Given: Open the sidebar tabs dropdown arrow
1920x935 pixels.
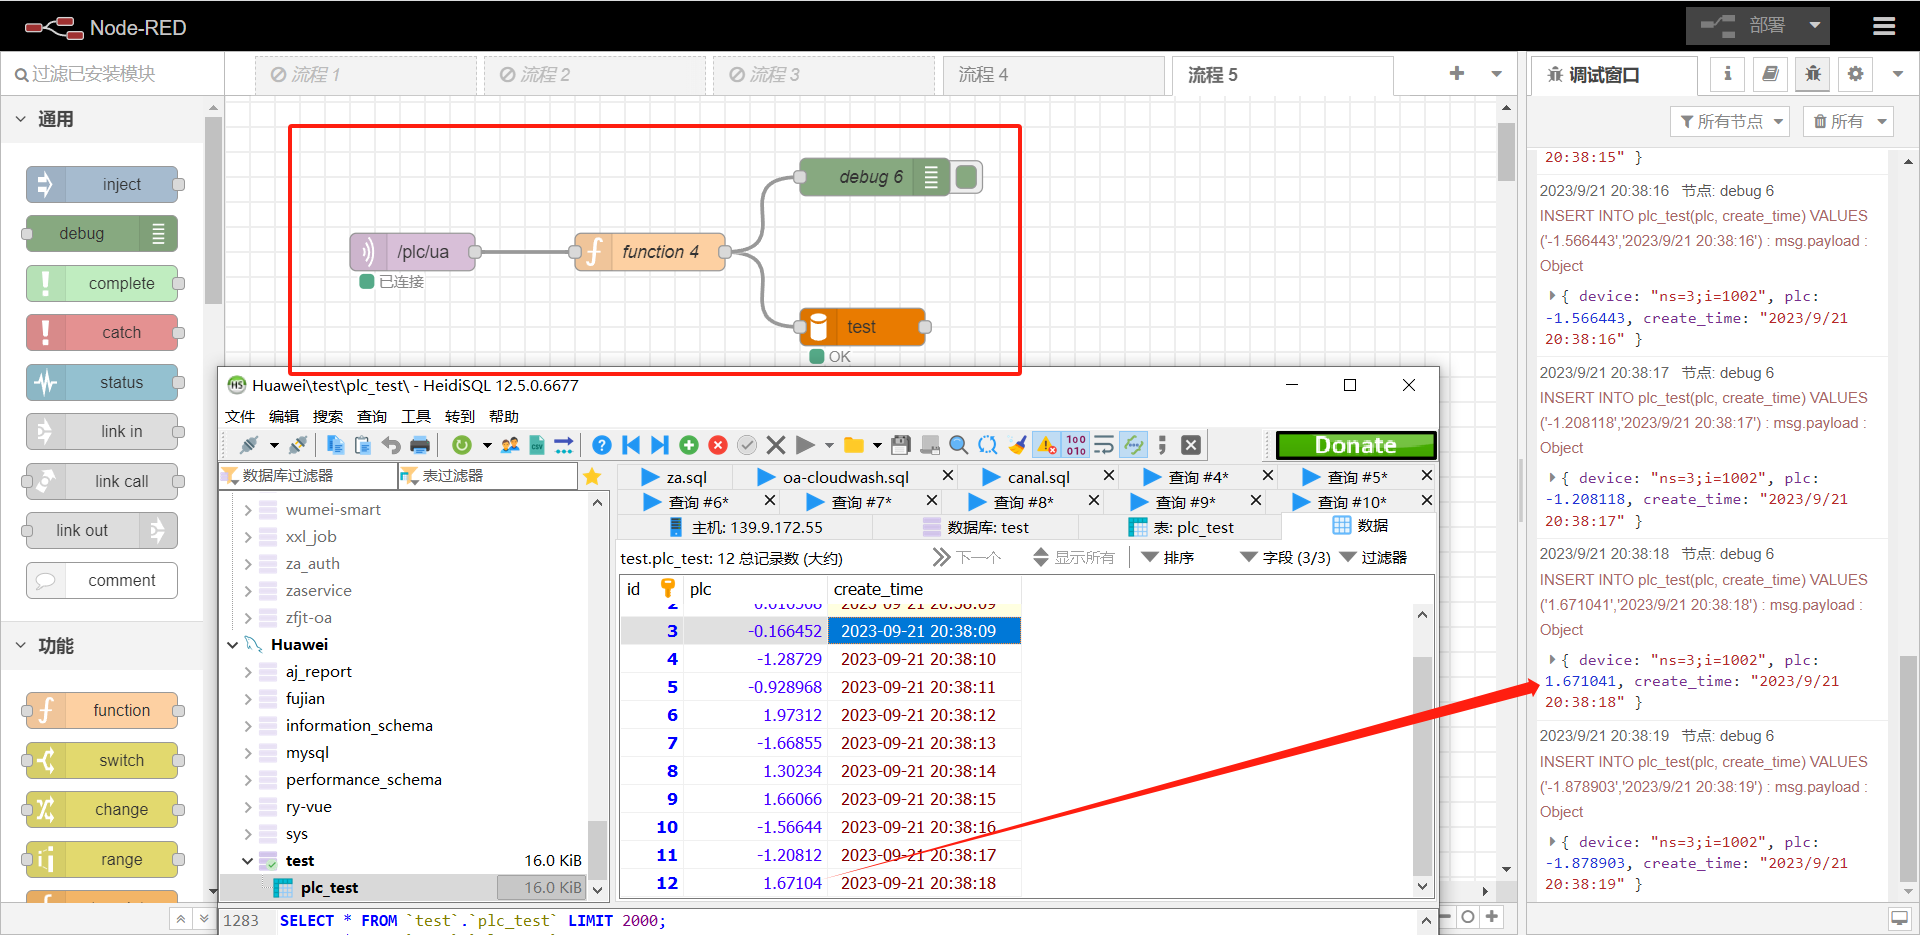Looking at the screenshot, I should 1897,74.
